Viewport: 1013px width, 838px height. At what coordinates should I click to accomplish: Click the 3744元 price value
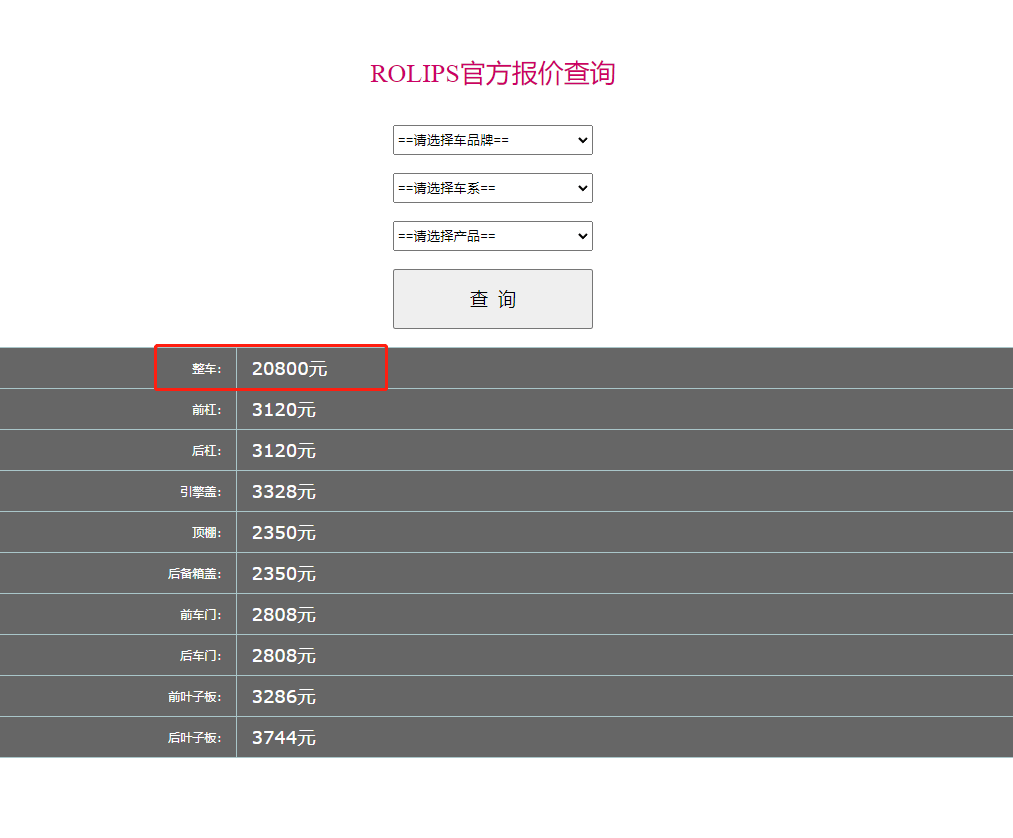click(x=284, y=738)
